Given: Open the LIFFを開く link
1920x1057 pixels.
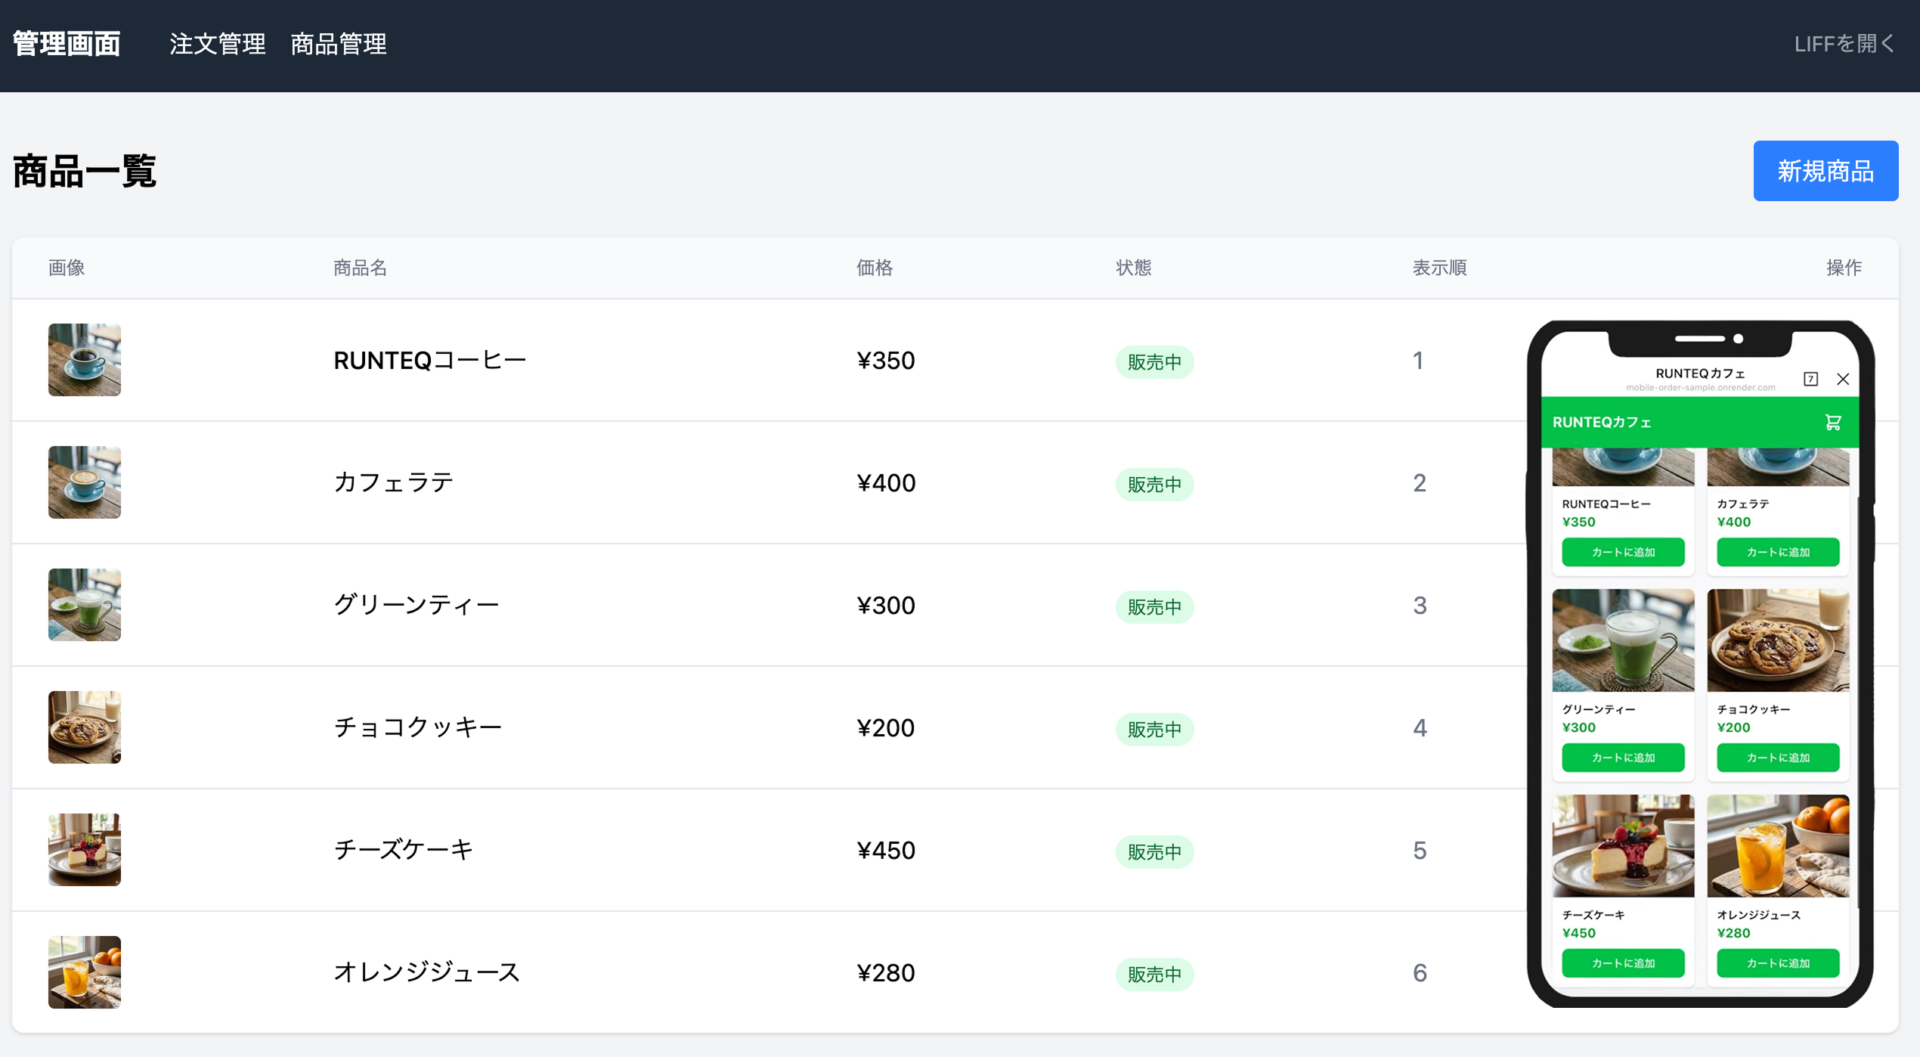Looking at the screenshot, I should [x=1843, y=44].
